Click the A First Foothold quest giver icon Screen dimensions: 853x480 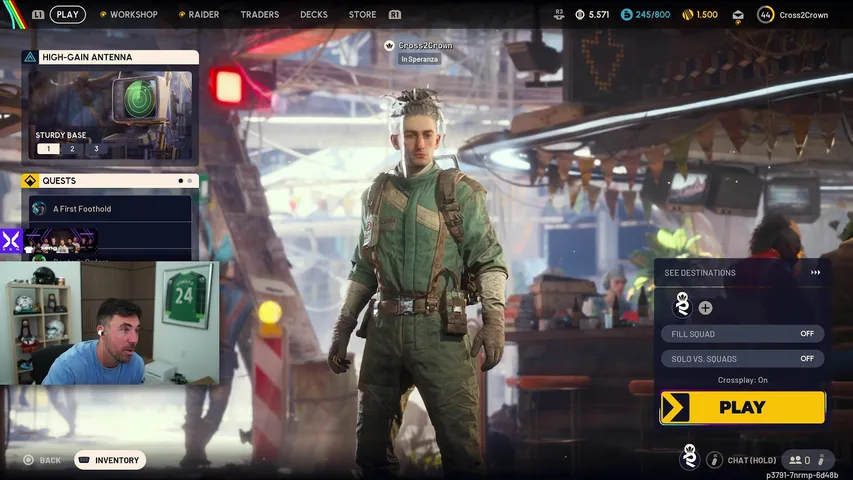pyautogui.click(x=39, y=208)
